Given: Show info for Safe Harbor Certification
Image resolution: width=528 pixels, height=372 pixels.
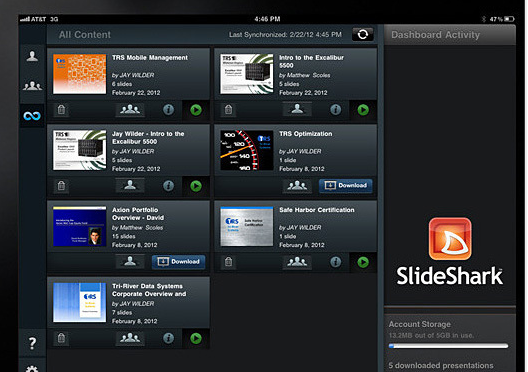Looking at the screenshot, I should point(335,262).
